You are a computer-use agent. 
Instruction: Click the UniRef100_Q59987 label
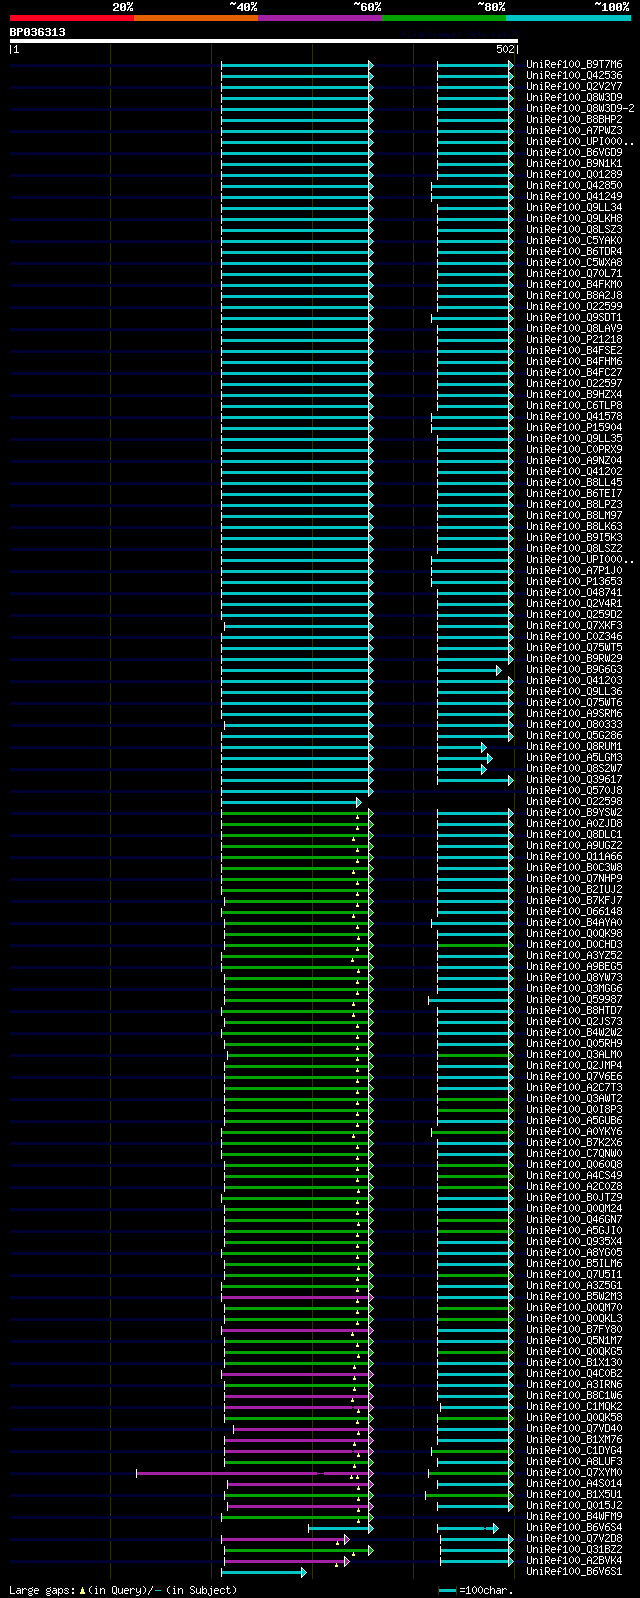pos(574,999)
